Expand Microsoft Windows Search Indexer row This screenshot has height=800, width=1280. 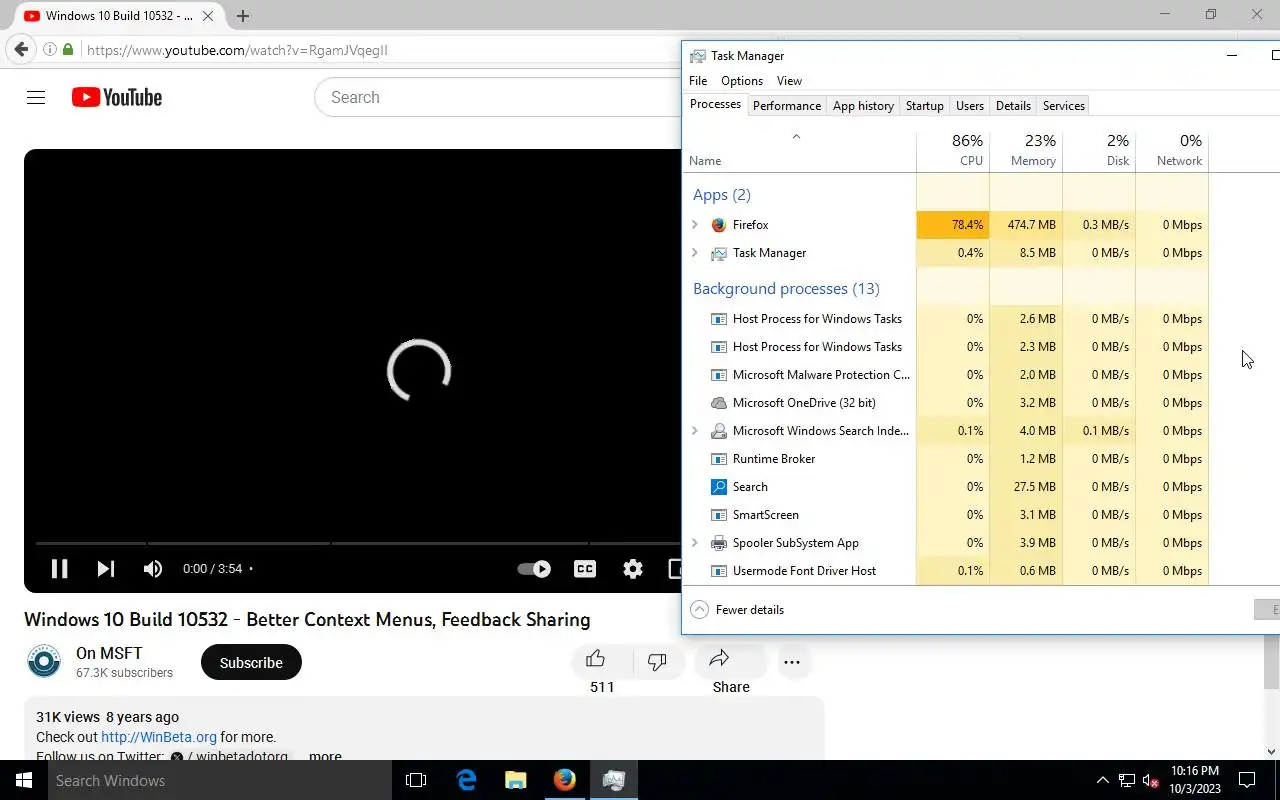pyautogui.click(x=695, y=431)
